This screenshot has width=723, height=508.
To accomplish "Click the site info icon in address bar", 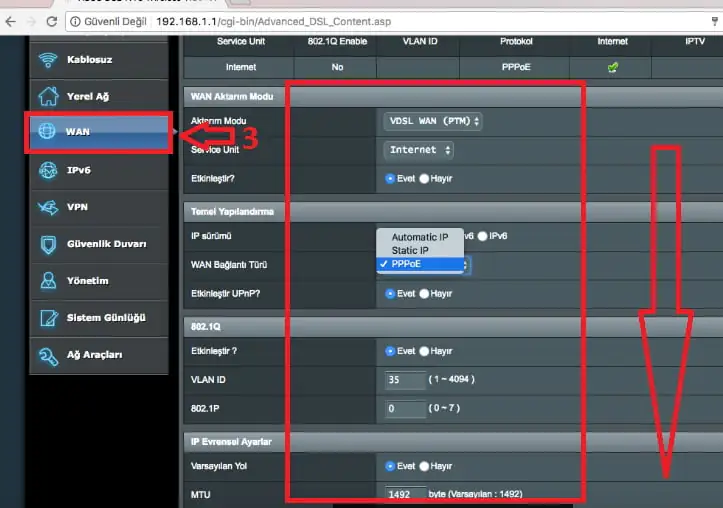I will 75,22.
